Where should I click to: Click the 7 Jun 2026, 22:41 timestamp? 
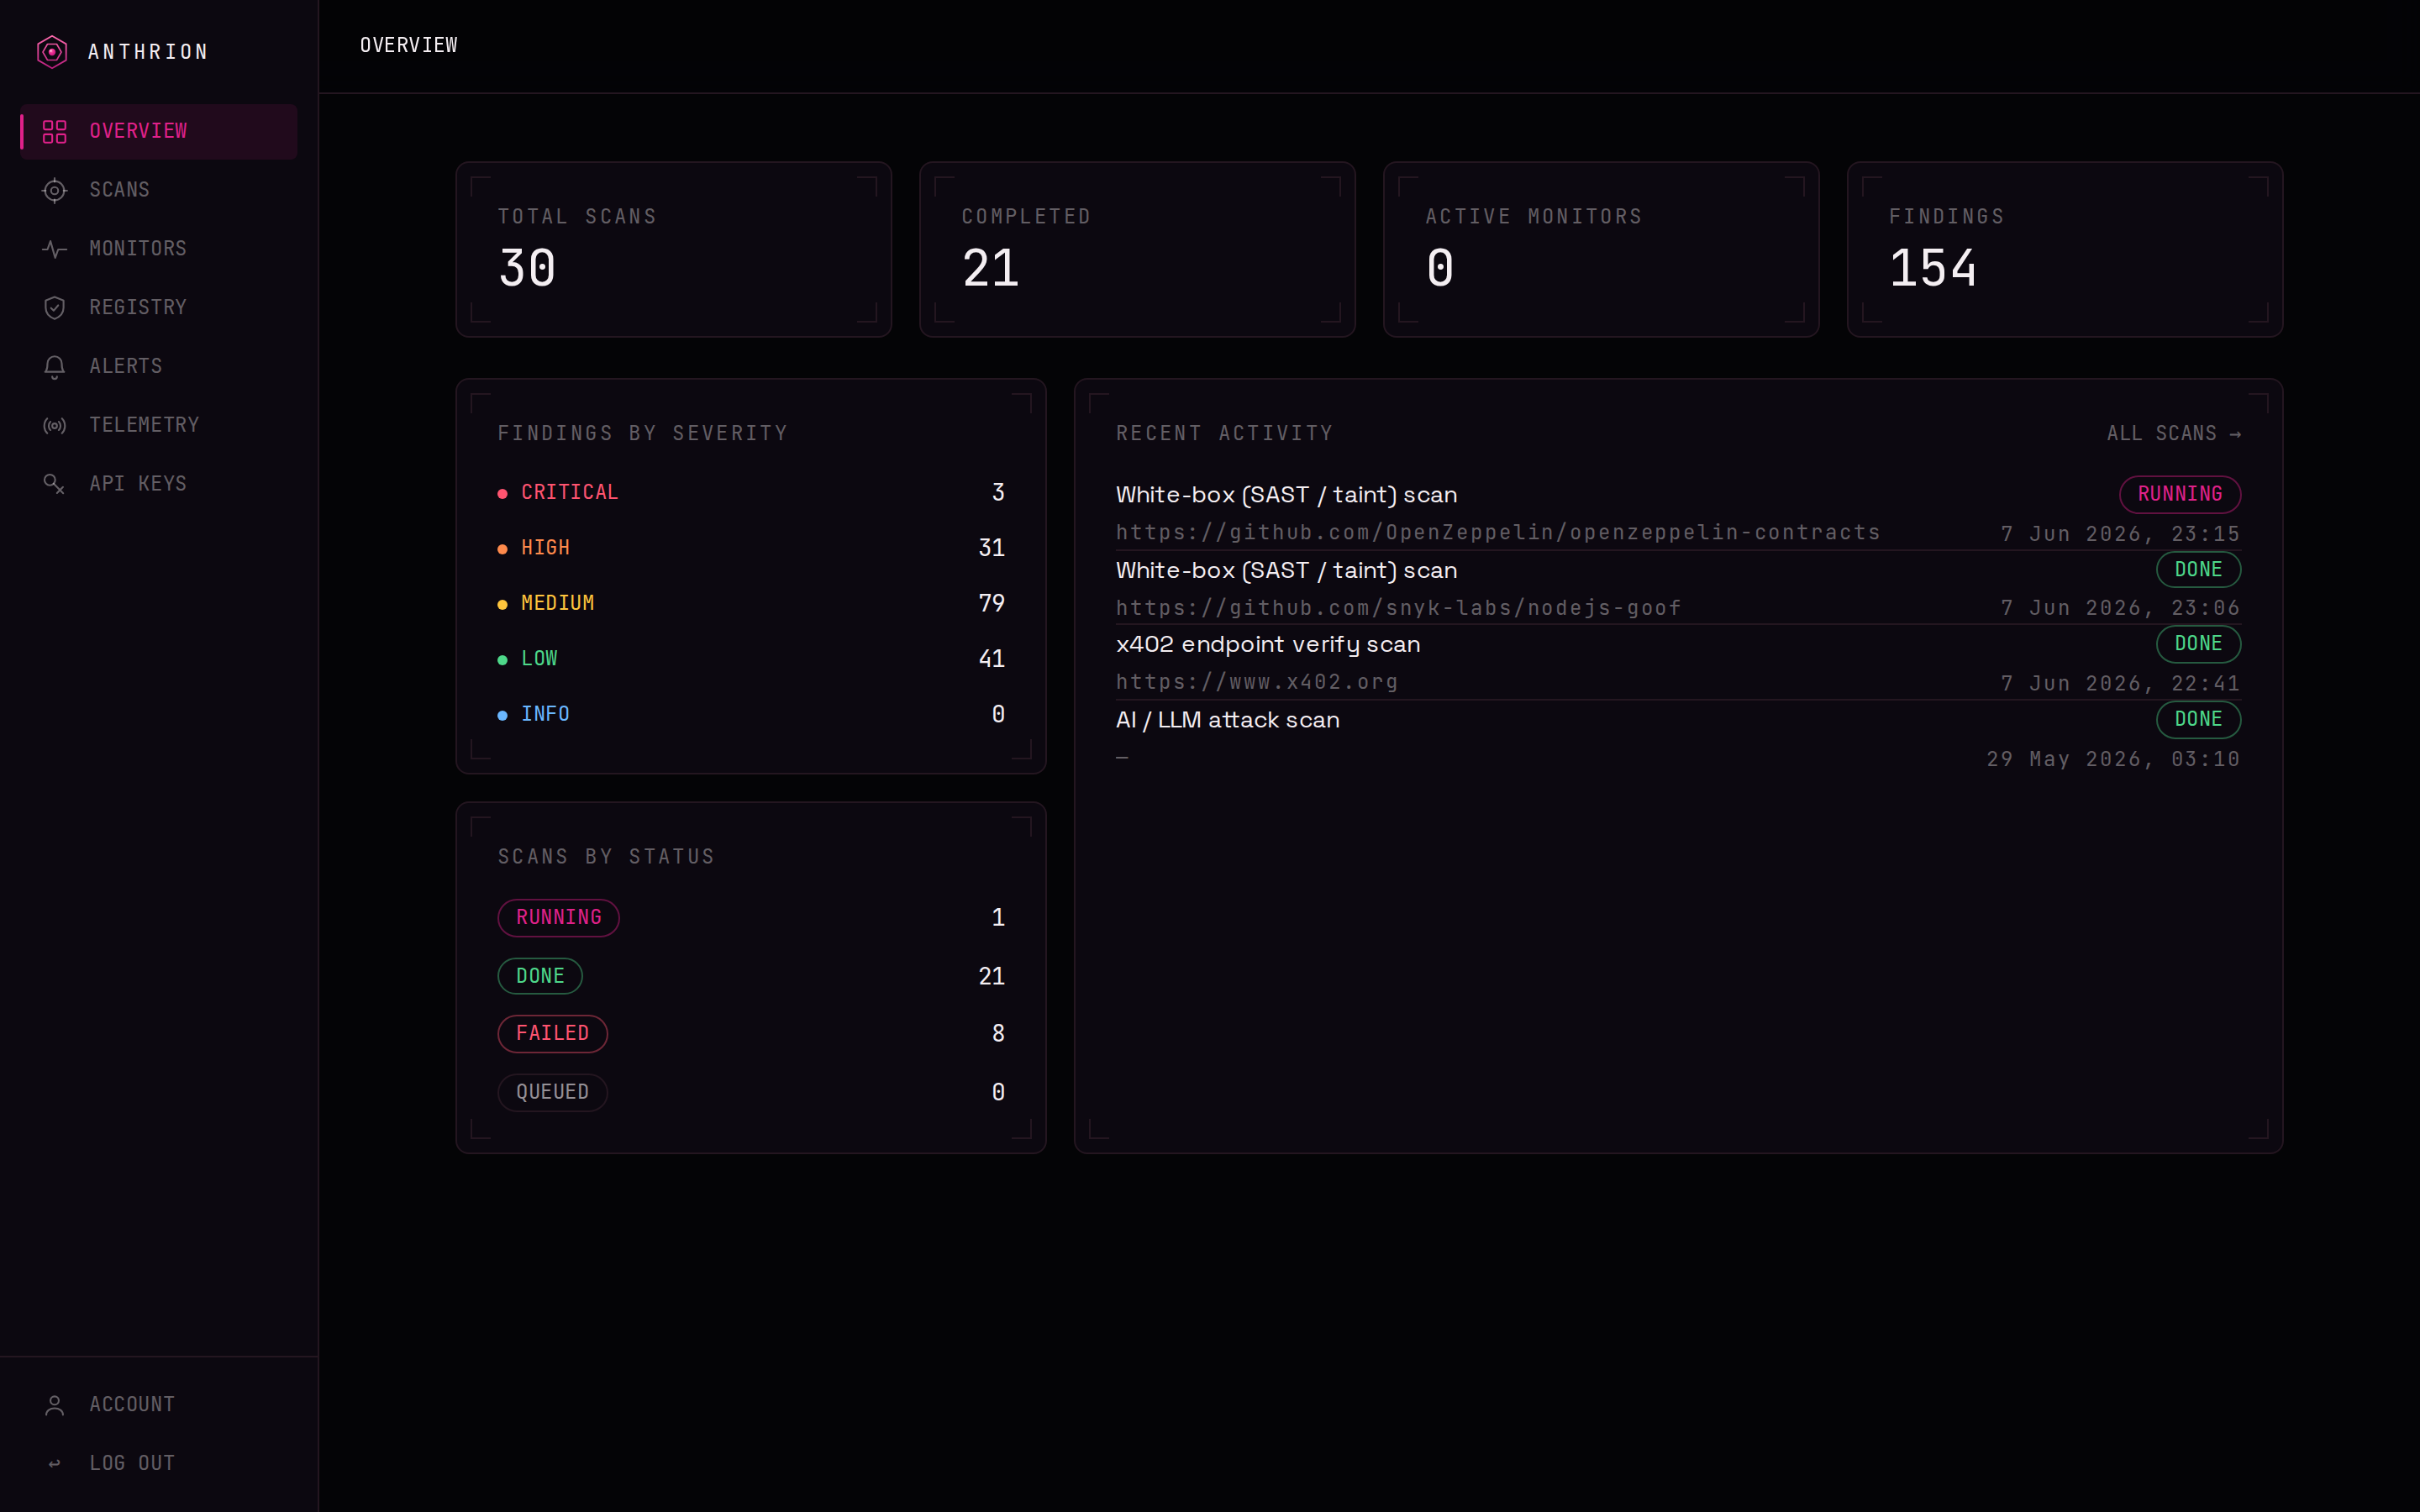click(2120, 684)
